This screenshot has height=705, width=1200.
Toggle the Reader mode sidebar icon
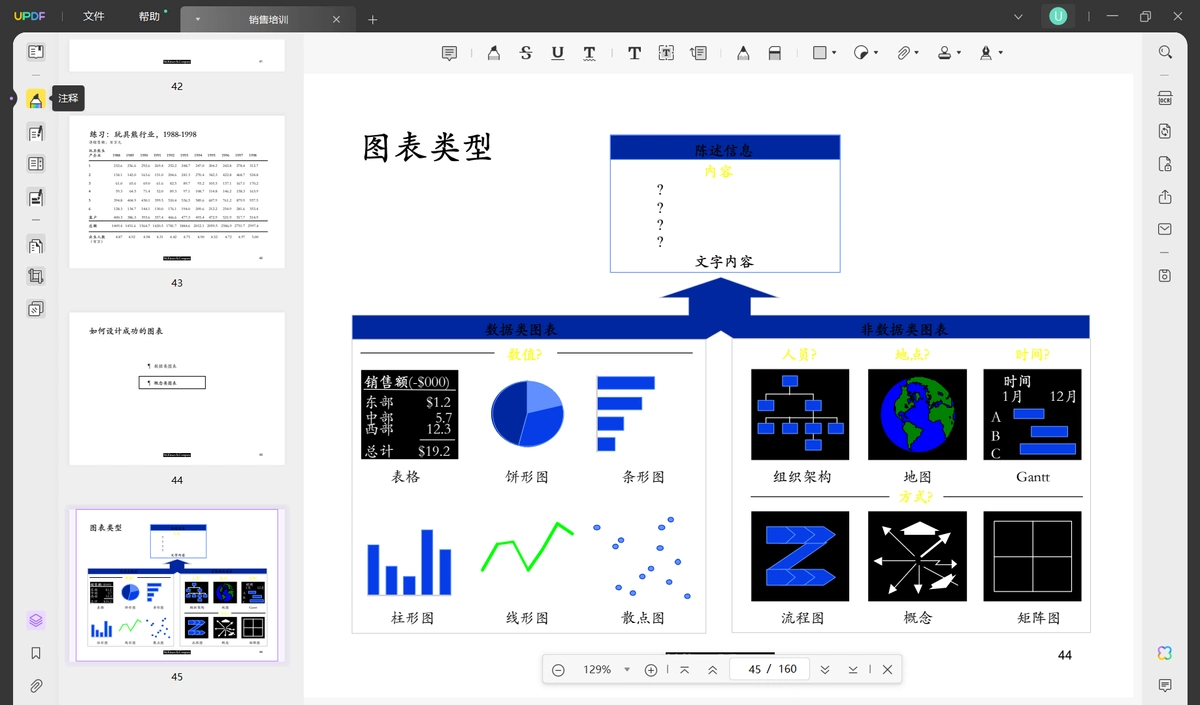(x=36, y=52)
